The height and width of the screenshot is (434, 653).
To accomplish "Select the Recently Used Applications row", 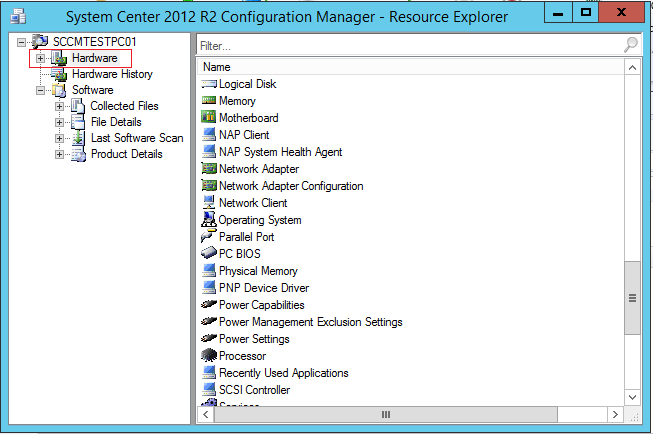I will pyautogui.click(x=411, y=373).
